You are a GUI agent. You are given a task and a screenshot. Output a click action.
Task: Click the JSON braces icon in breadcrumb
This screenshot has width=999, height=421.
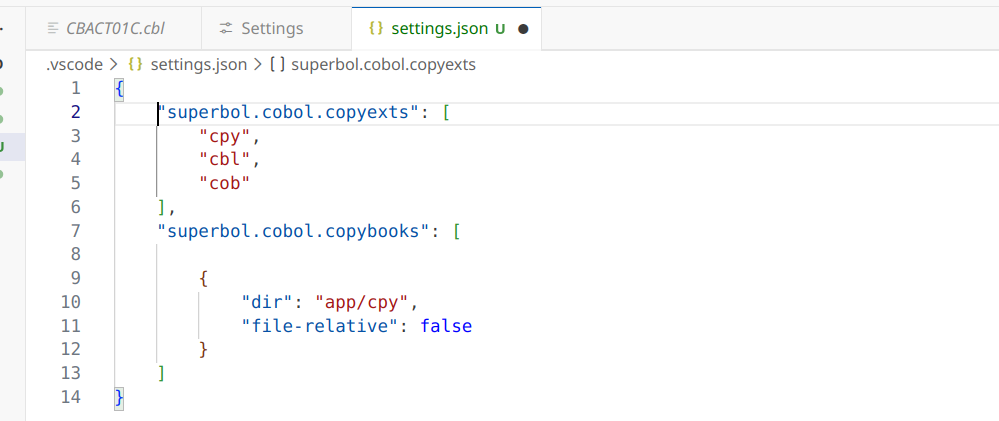pyautogui.click(x=134, y=64)
